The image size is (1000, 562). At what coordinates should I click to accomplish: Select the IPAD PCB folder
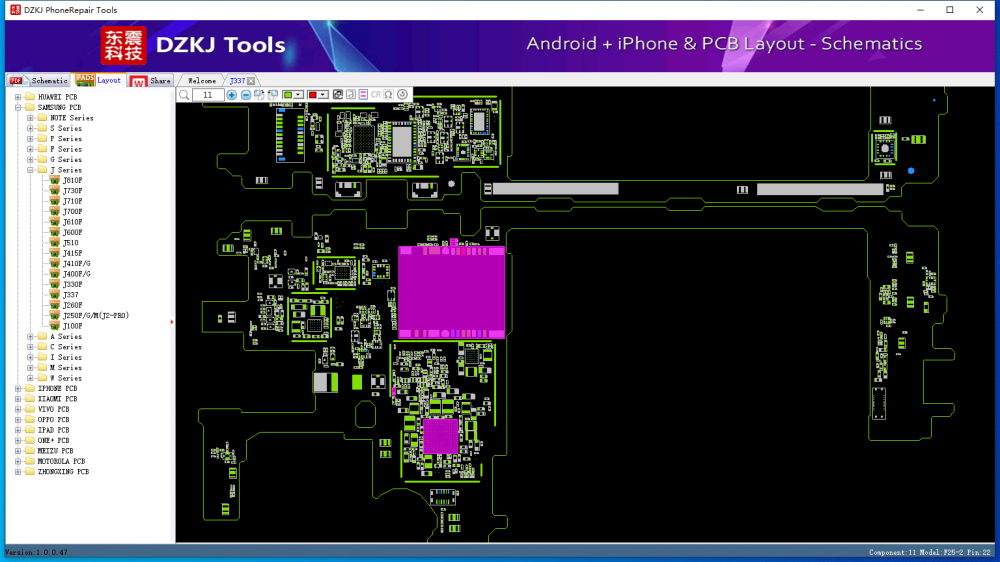click(x=53, y=430)
